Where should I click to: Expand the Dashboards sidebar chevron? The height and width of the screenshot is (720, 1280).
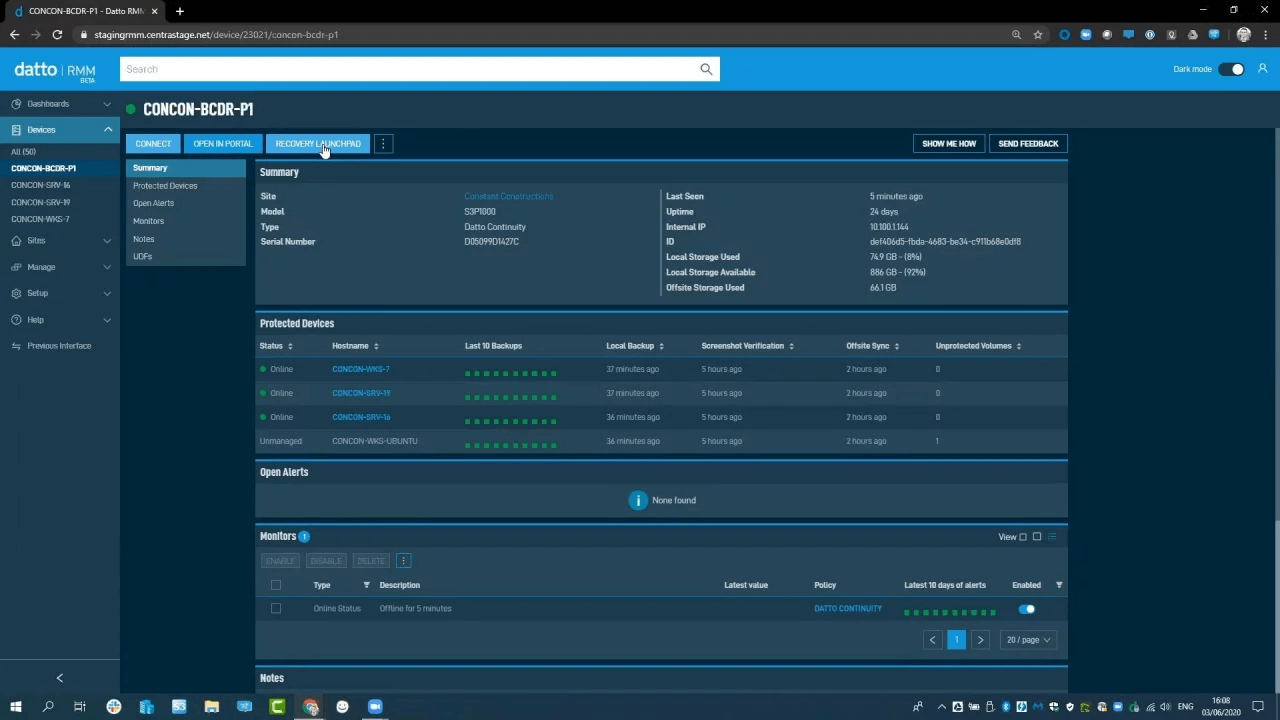(x=107, y=103)
